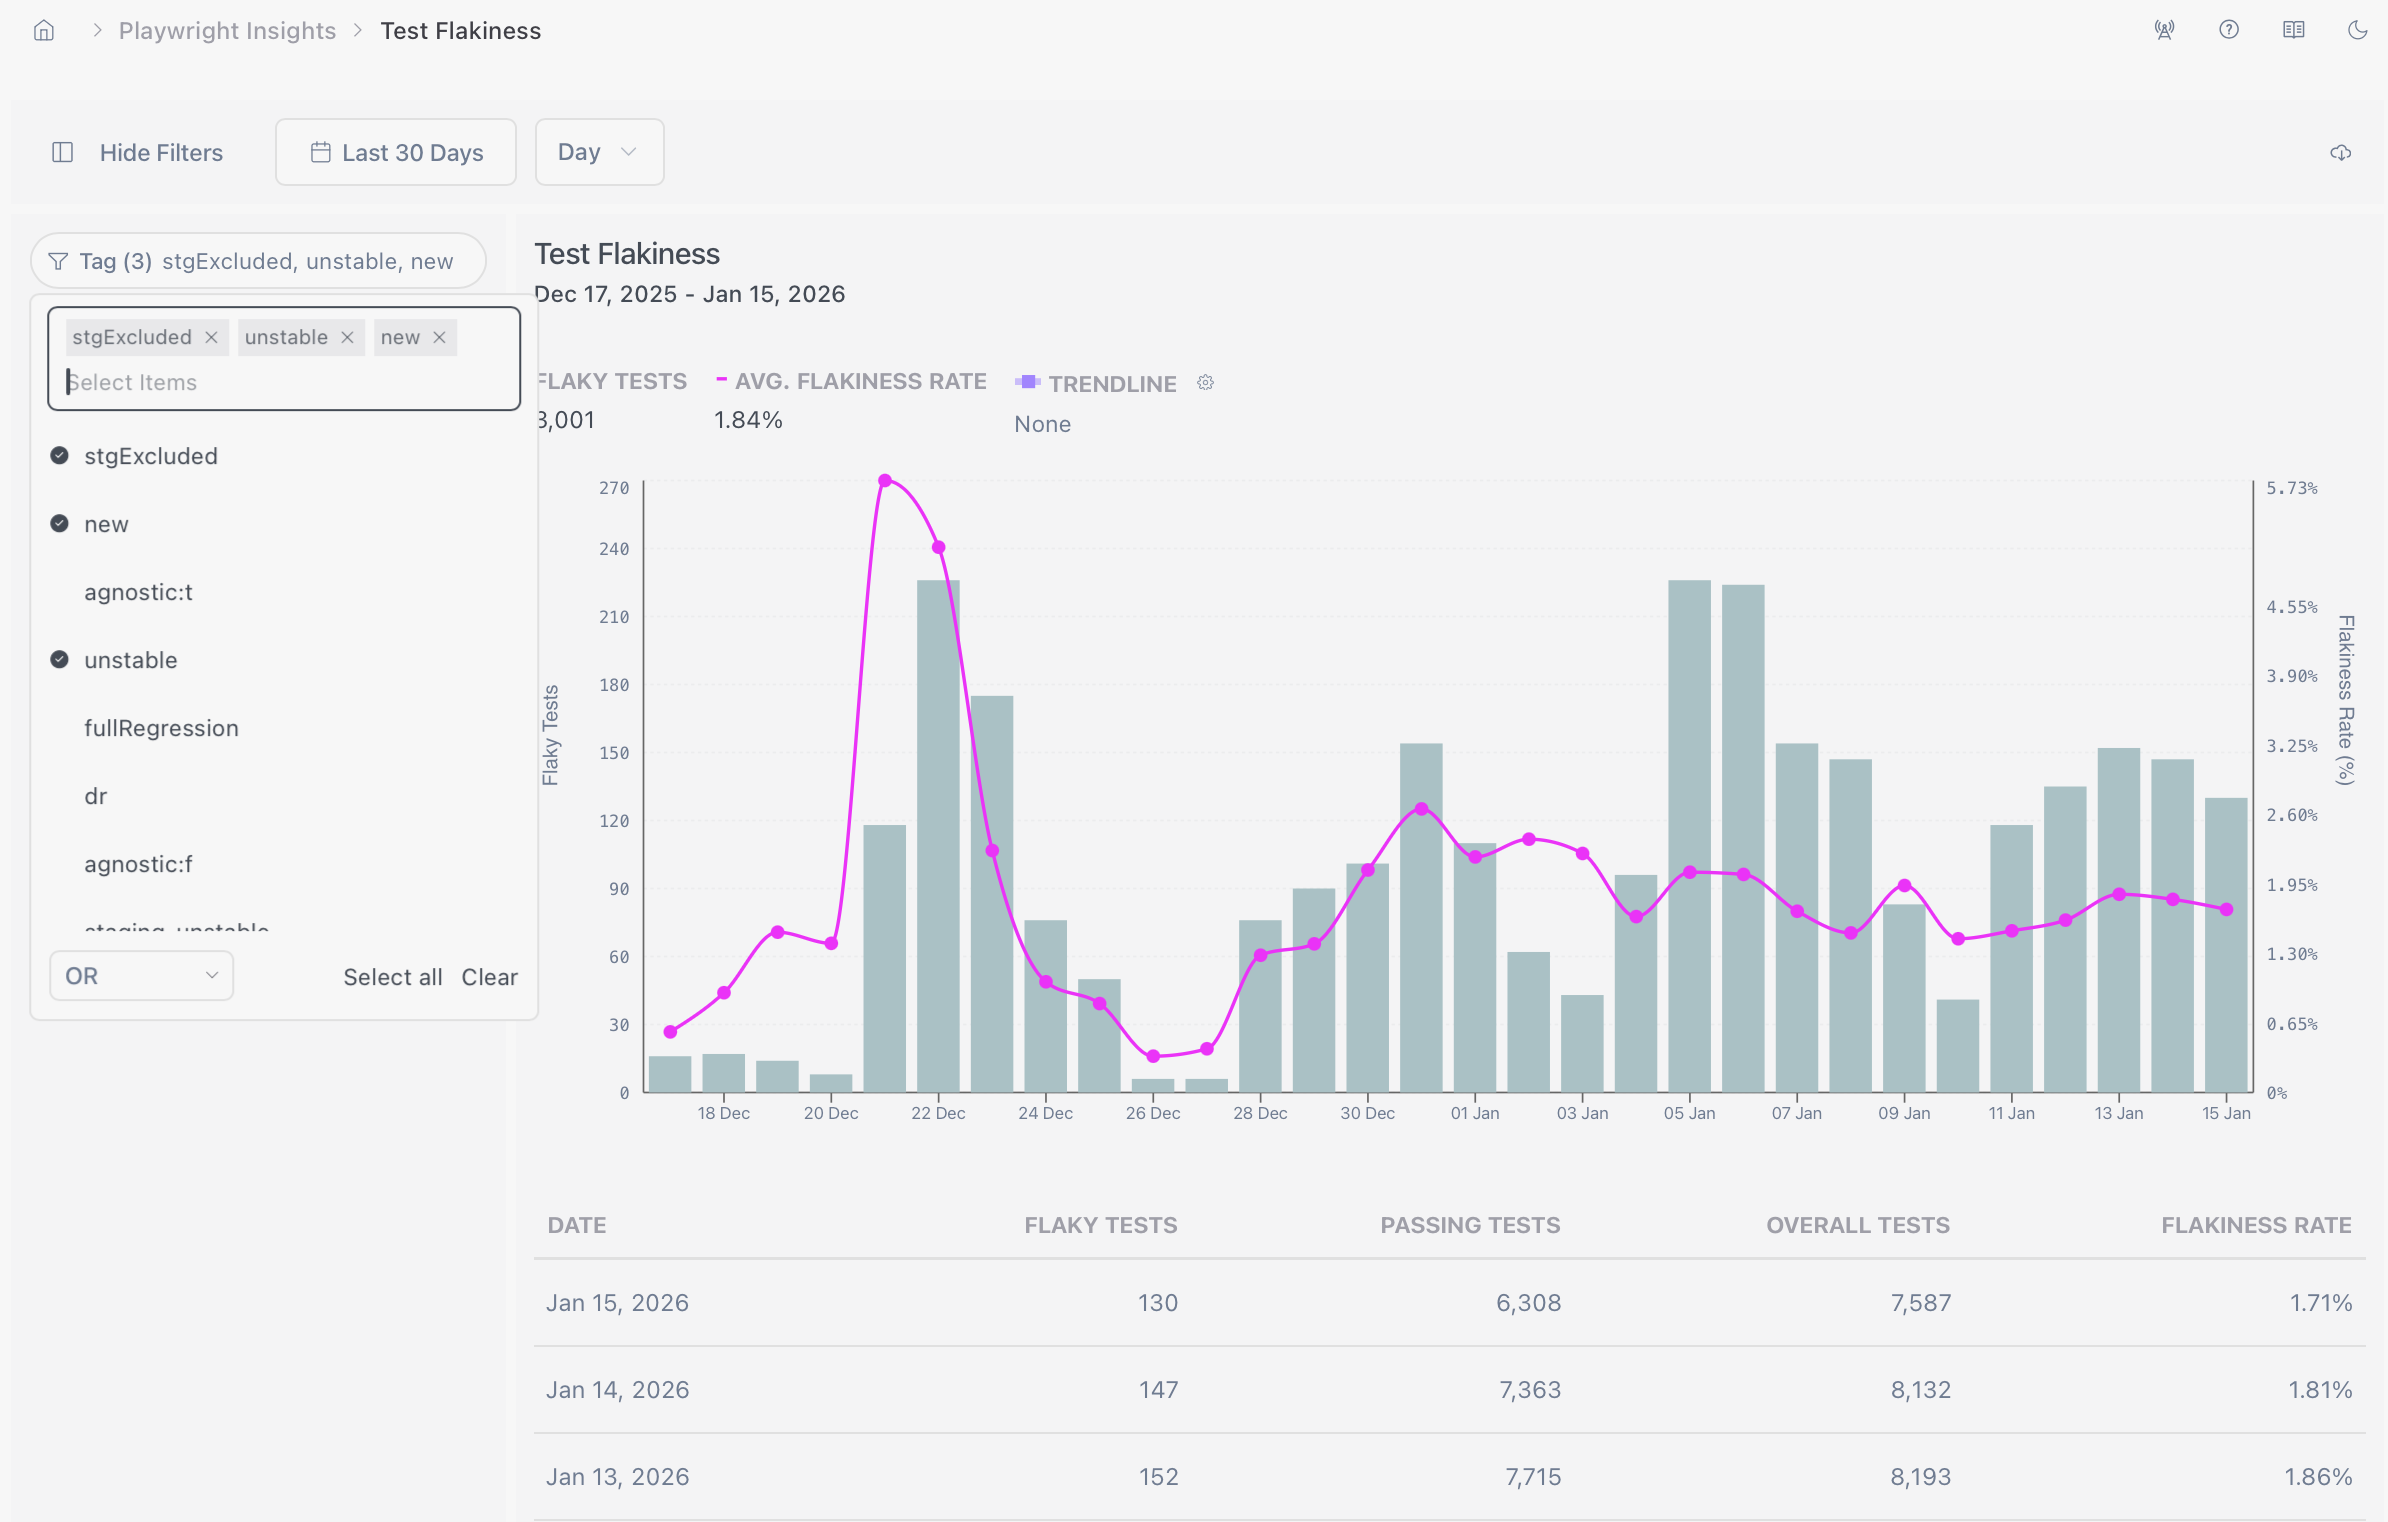The width and height of the screenshot is (2388, 1522).
Task: Remove the stgExcluded tag chip
Action: (x=211, y=338)
